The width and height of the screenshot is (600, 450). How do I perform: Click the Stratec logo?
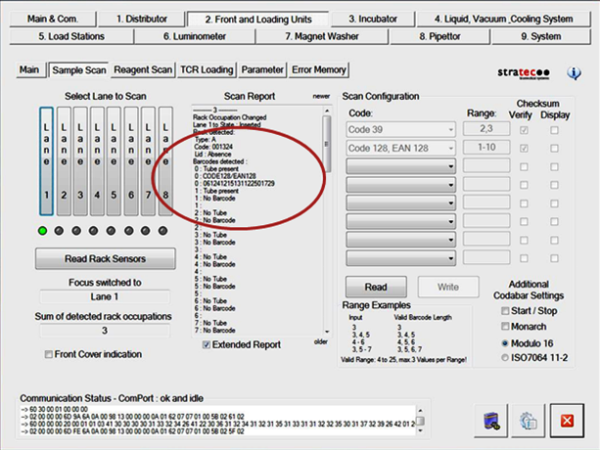click(521, 73)
